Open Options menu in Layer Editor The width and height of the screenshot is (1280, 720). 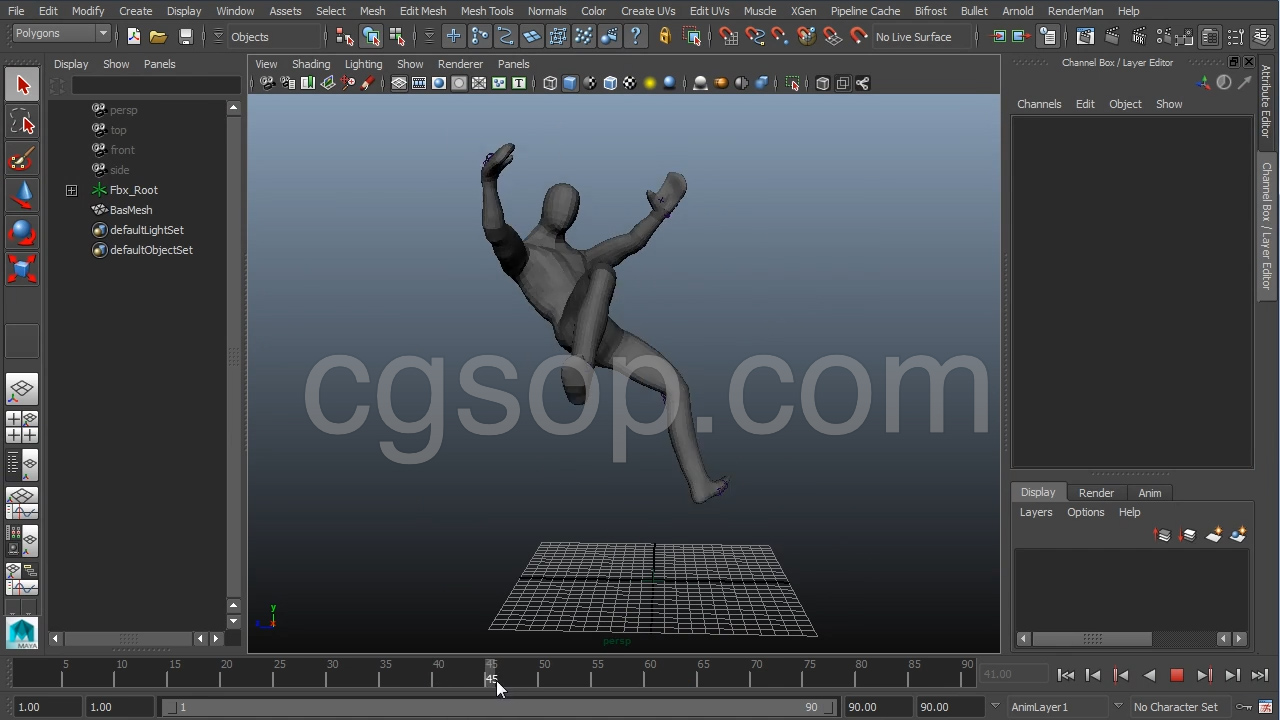(x=1085, y=512)
